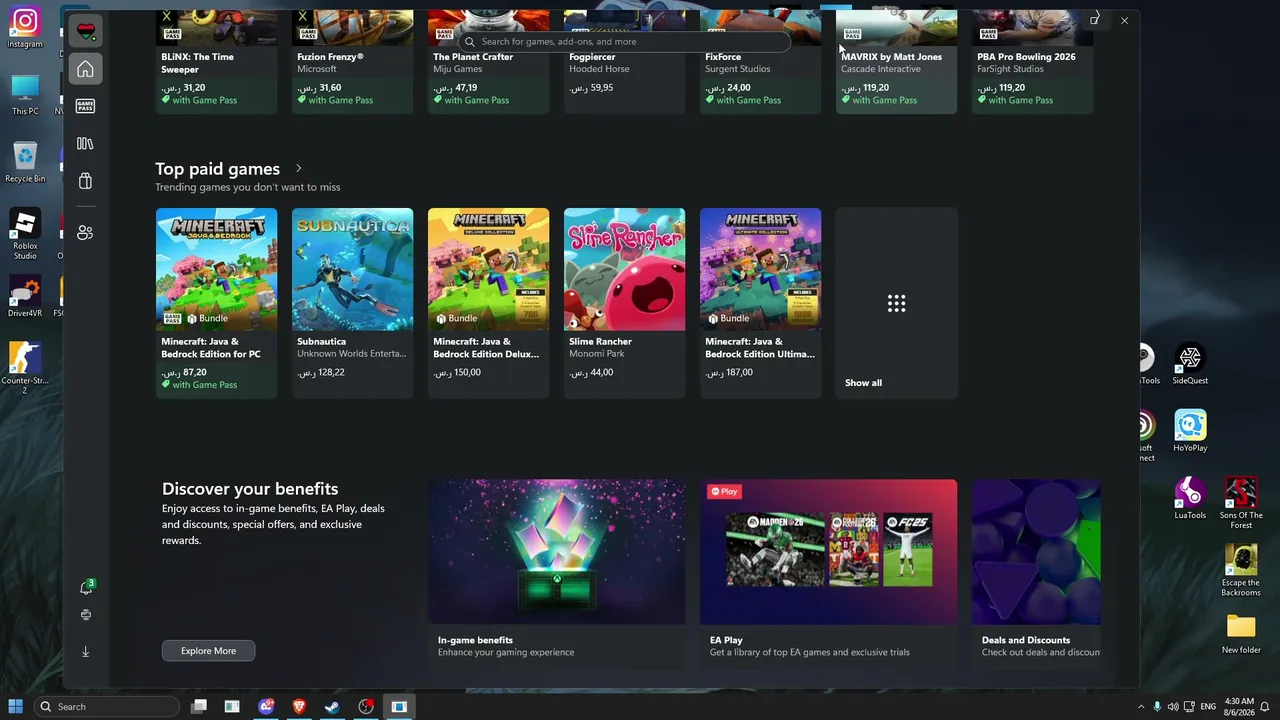Select the Driver4VR desktop shortcut

25,298
